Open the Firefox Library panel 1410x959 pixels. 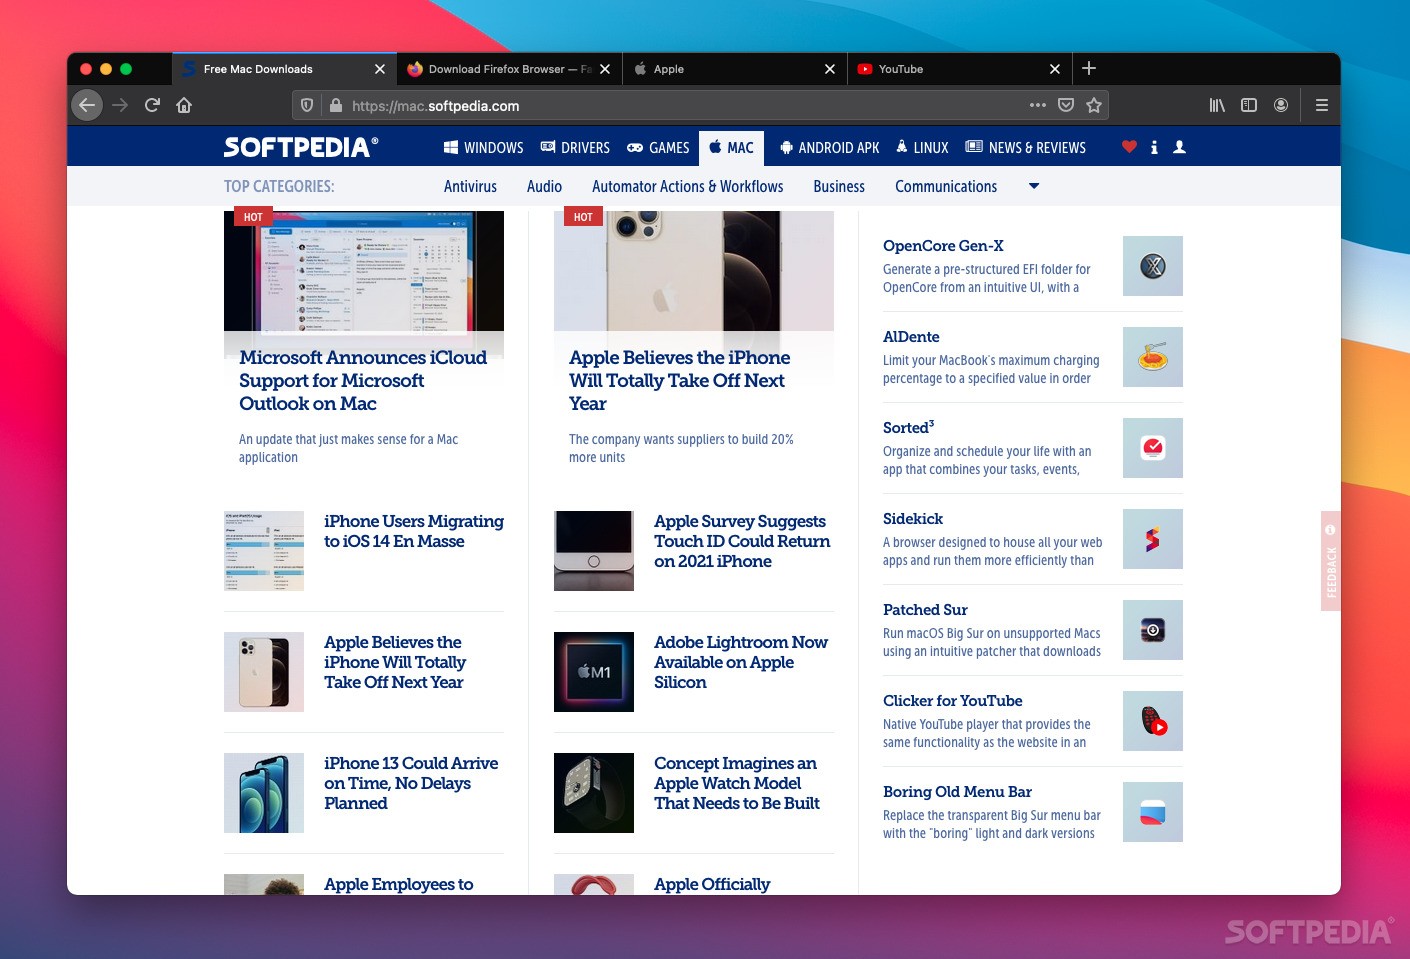click(1217, 105)
